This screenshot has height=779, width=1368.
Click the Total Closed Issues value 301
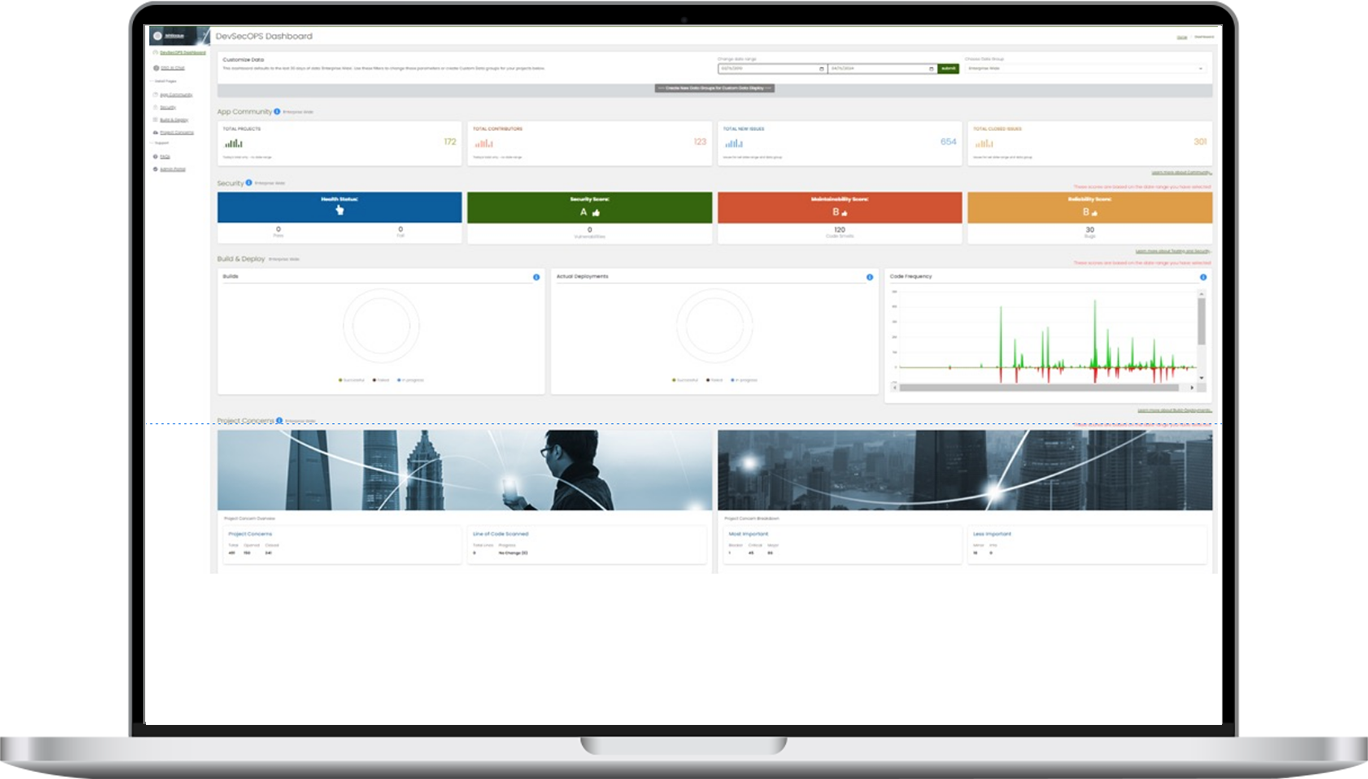click(1200, 142)
